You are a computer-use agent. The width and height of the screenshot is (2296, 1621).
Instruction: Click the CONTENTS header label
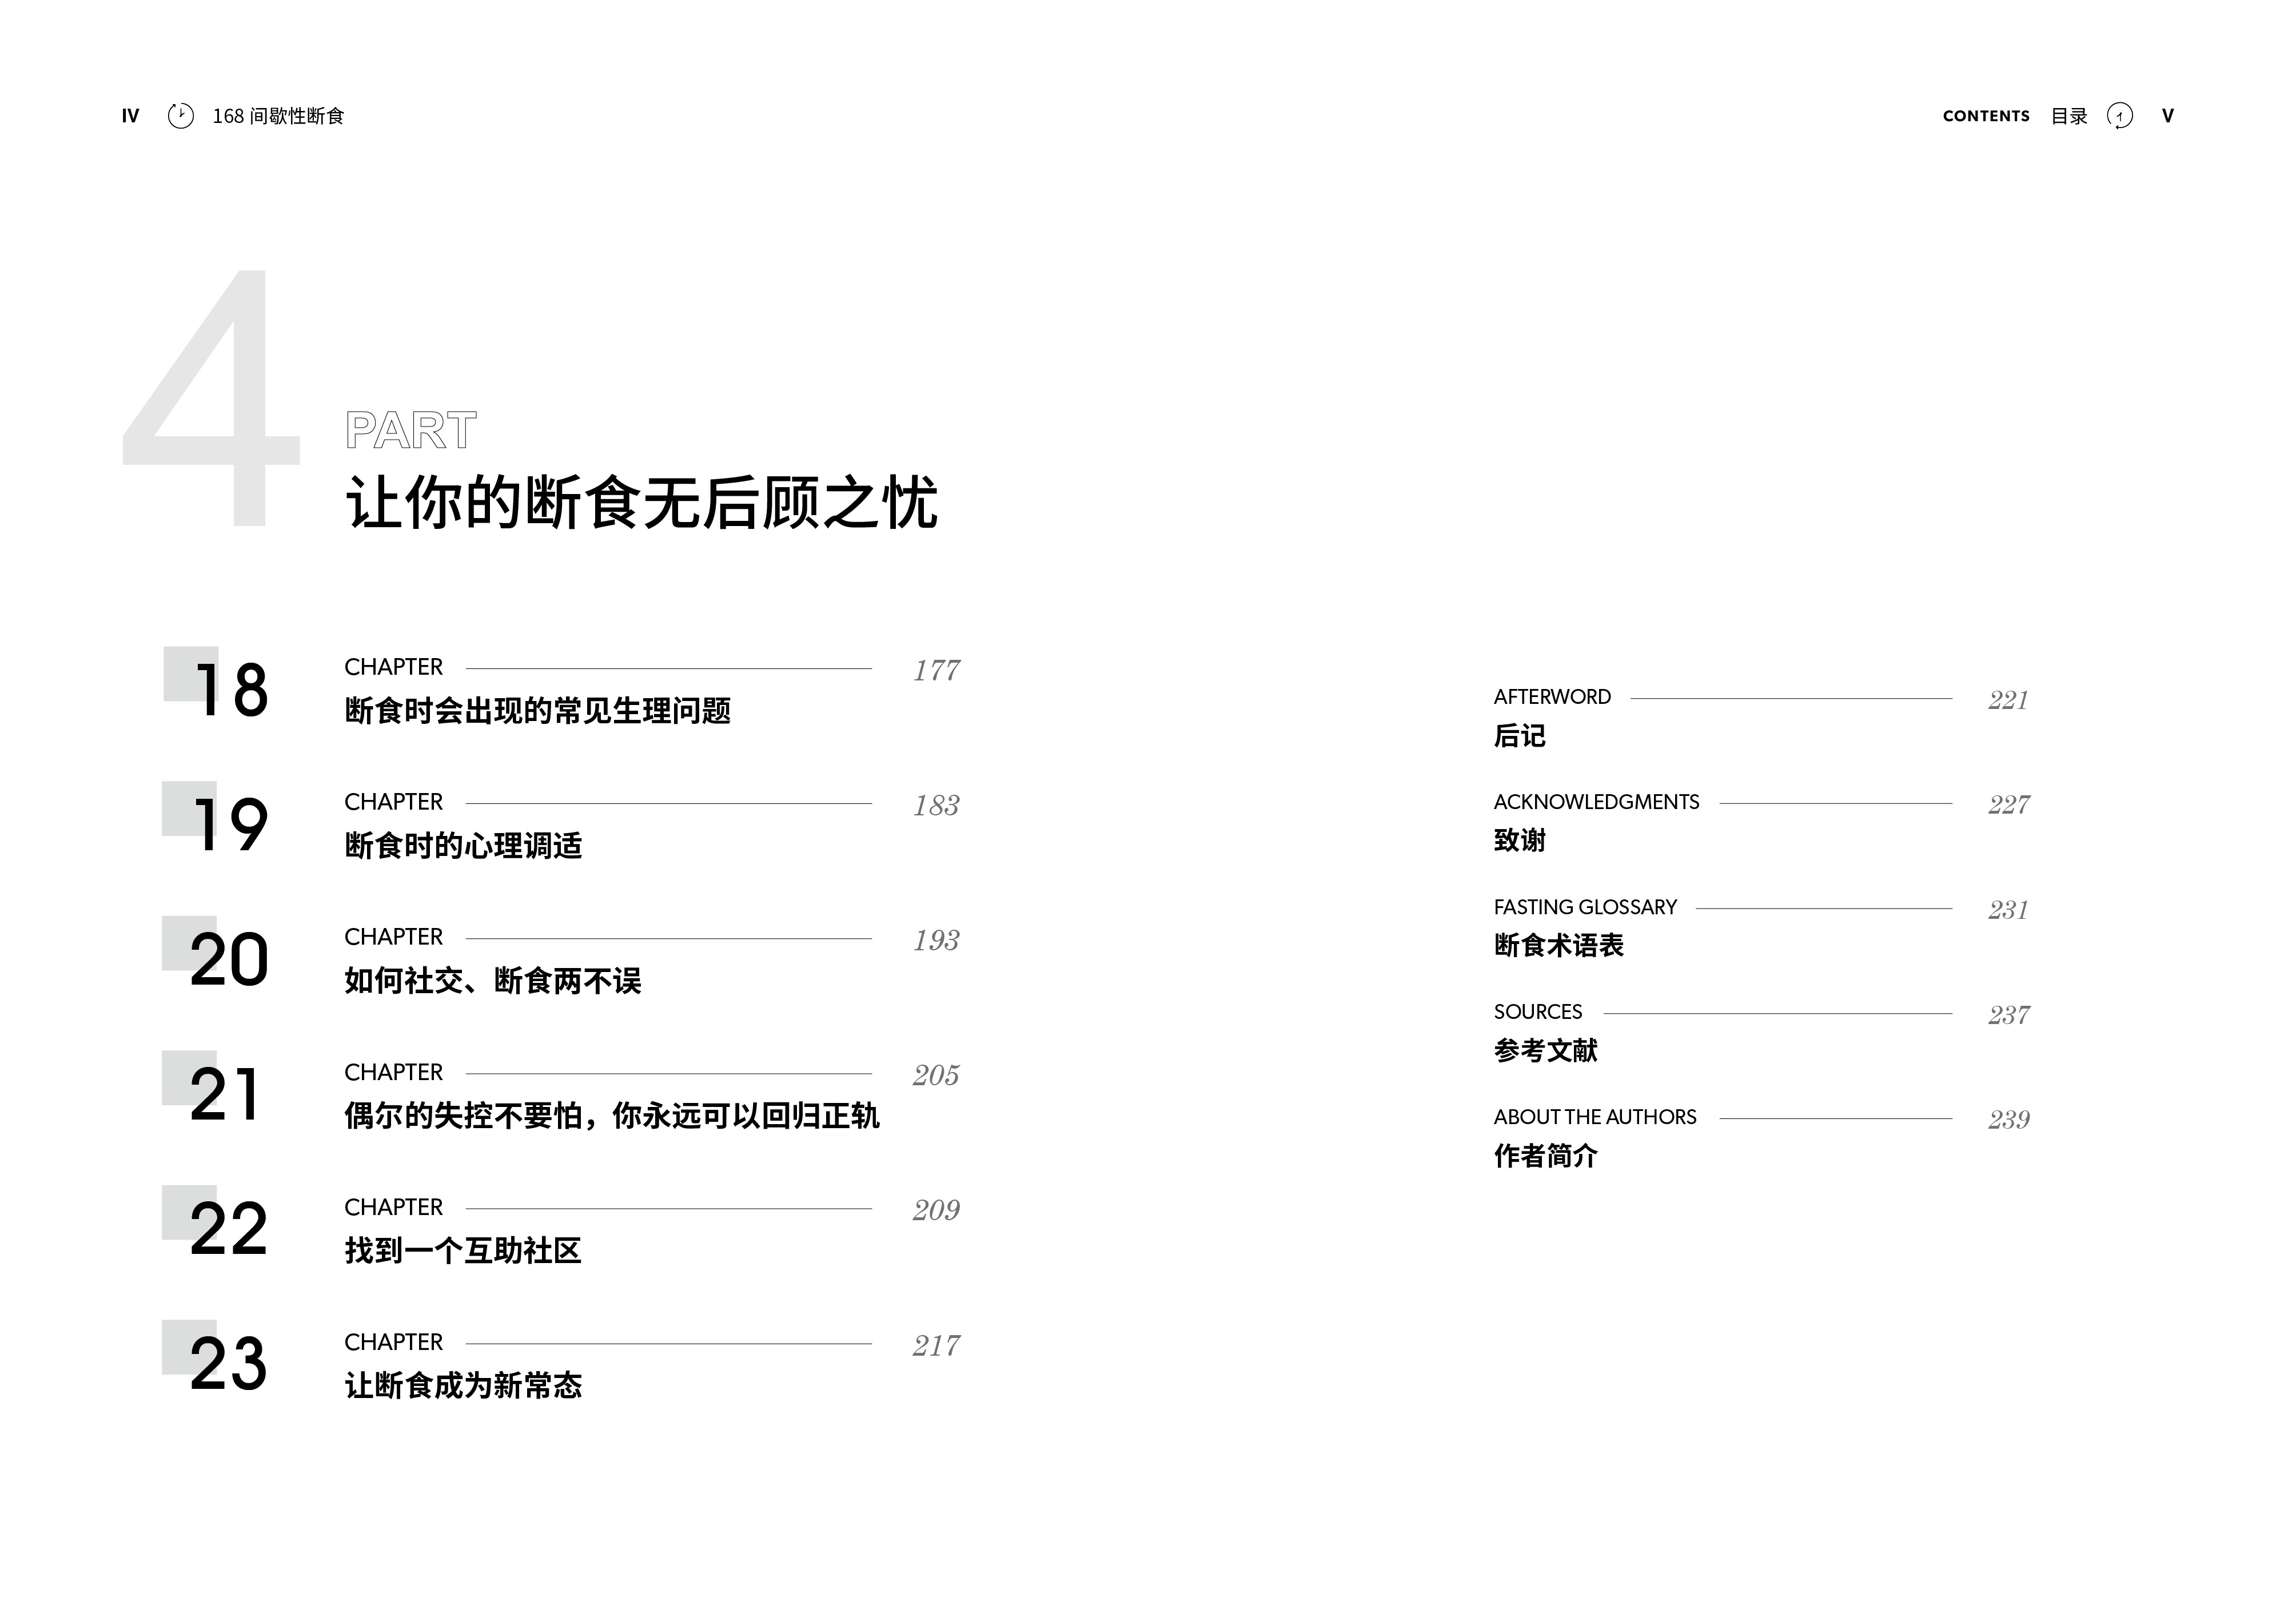[1986, 116]
